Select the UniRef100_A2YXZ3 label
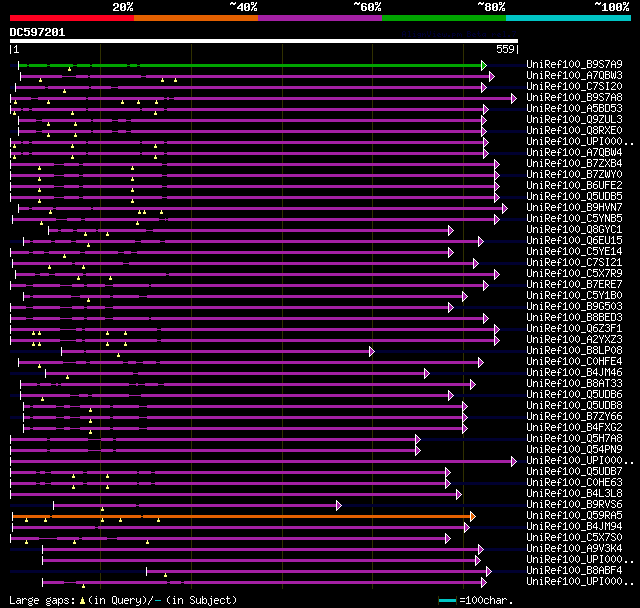 [574, 340]
